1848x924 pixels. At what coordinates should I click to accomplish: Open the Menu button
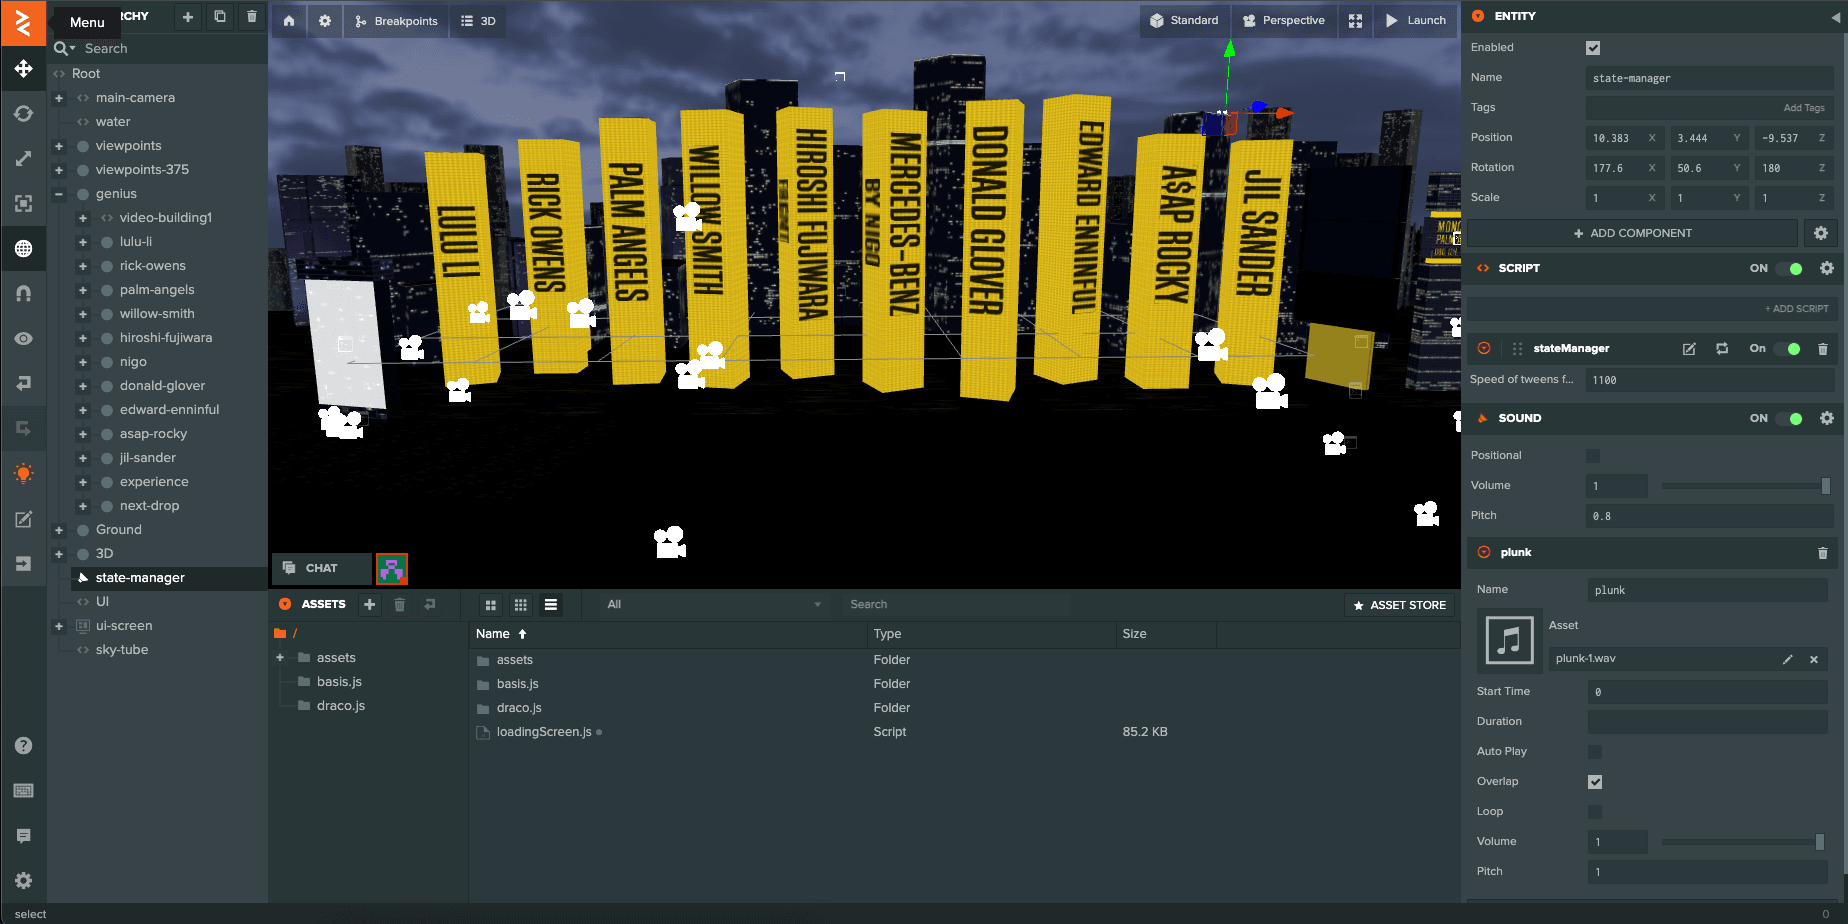click(23, 22)
